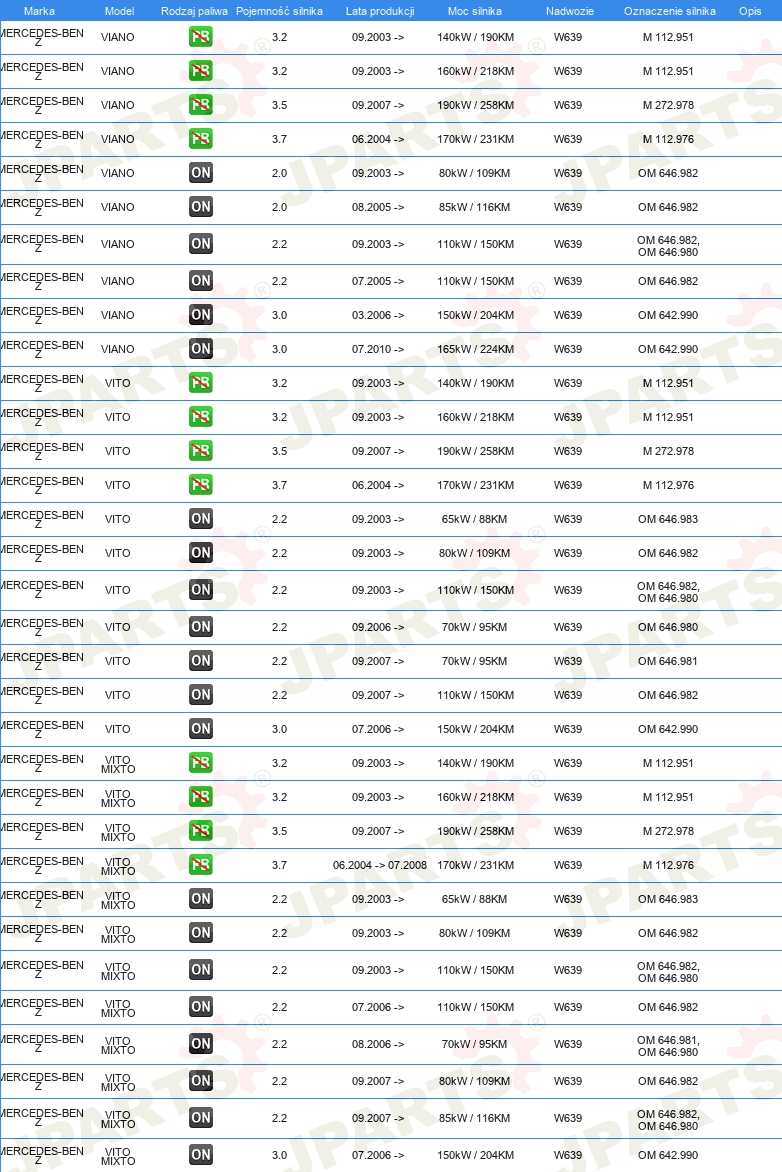The width and height of the screenshot is (782, 1172).
Task: Click ON icon in plain VITO 80kW/109KM row
Action: [x=200, y=553]
